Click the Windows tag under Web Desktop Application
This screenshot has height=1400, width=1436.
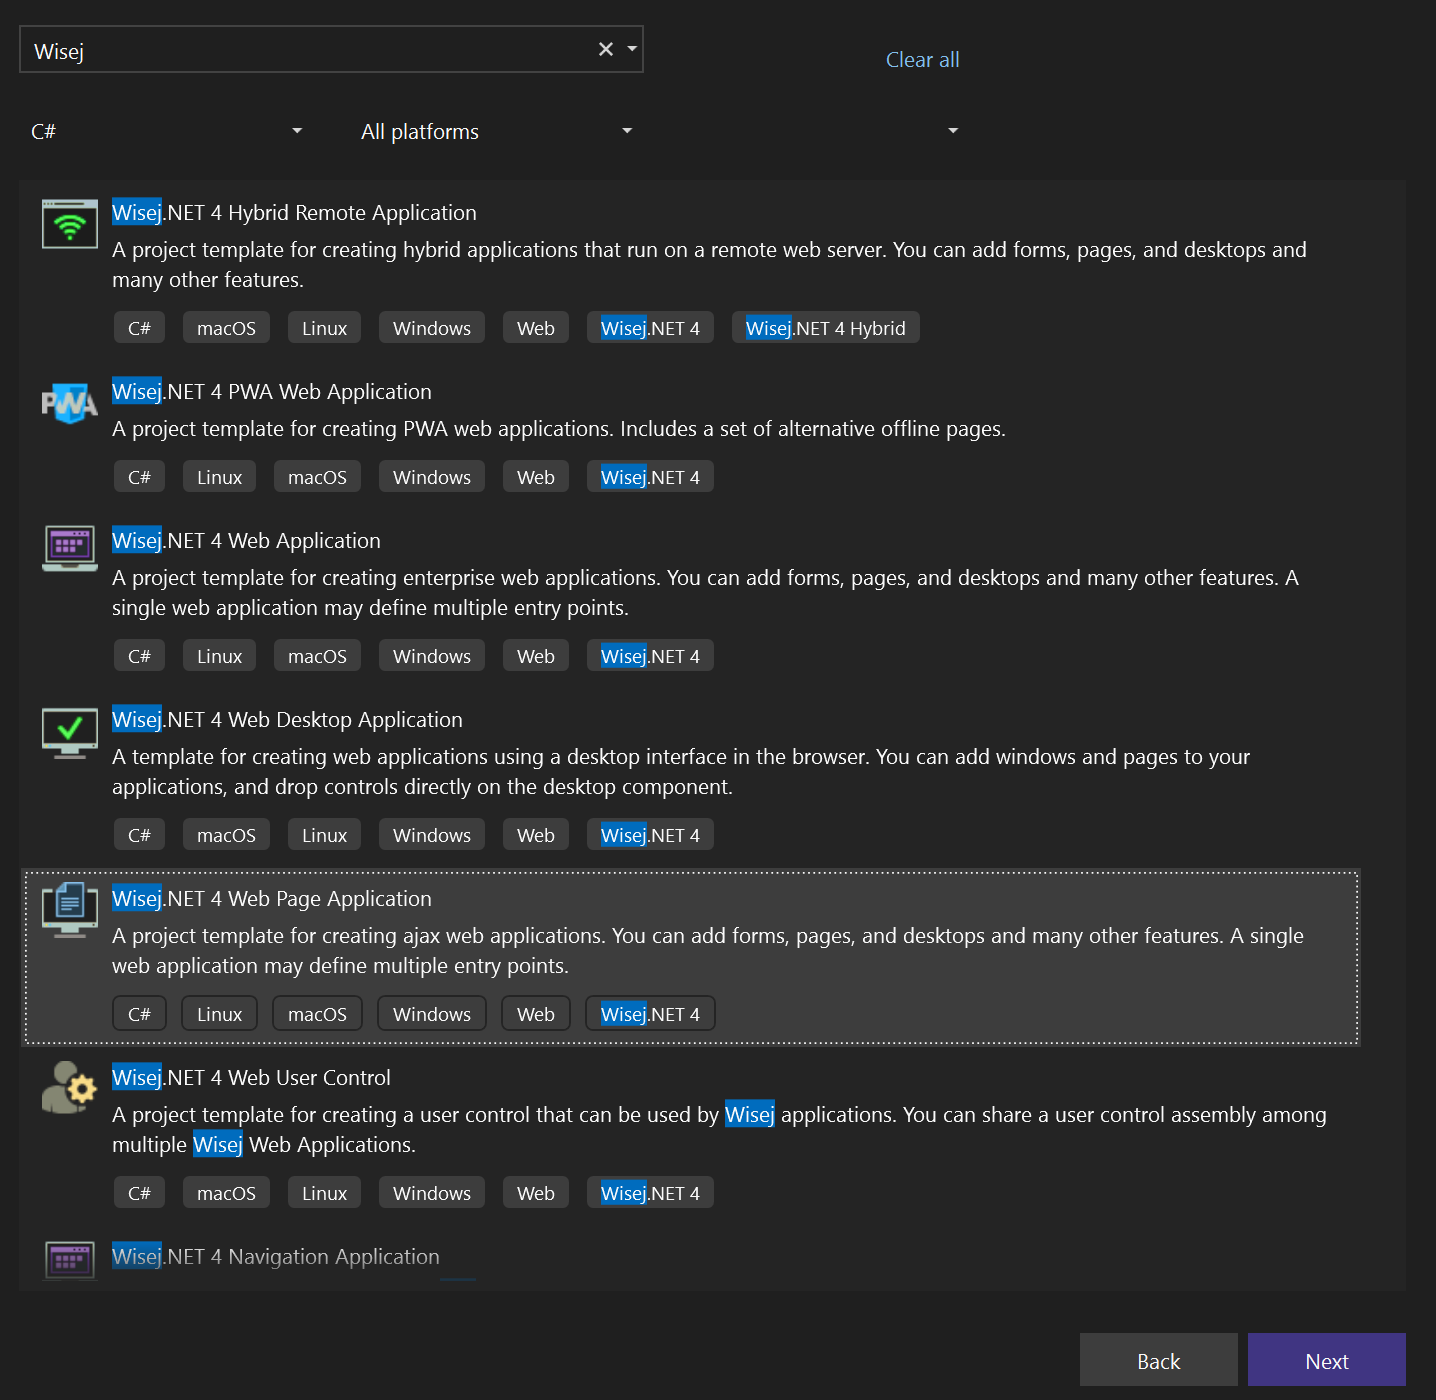(x=432, y=835)
